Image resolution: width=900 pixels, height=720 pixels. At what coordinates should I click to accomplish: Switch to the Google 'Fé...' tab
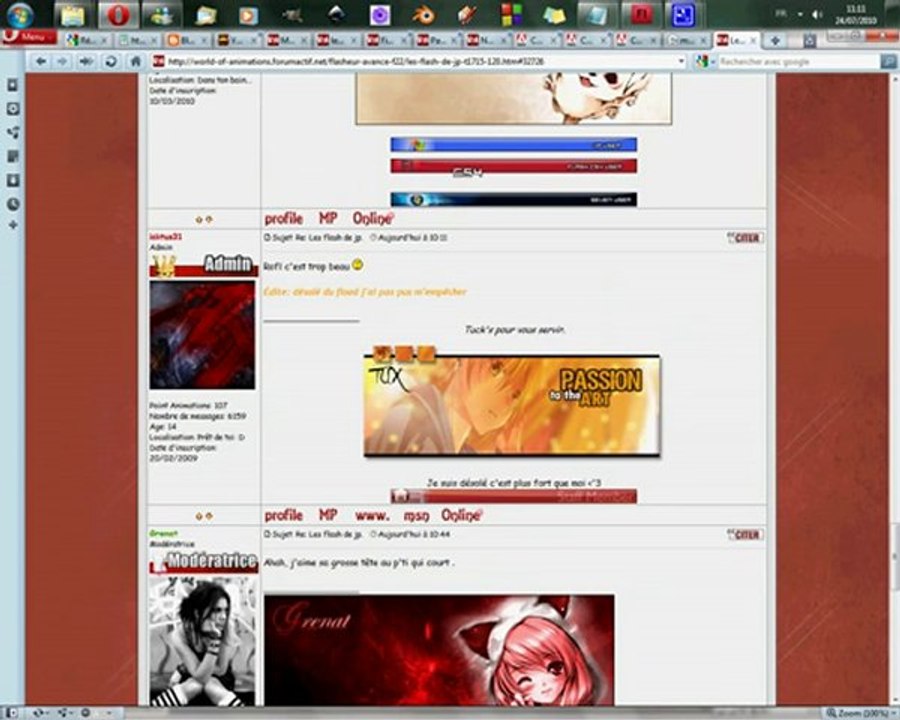pyautogui.click(x=88, y=40)
